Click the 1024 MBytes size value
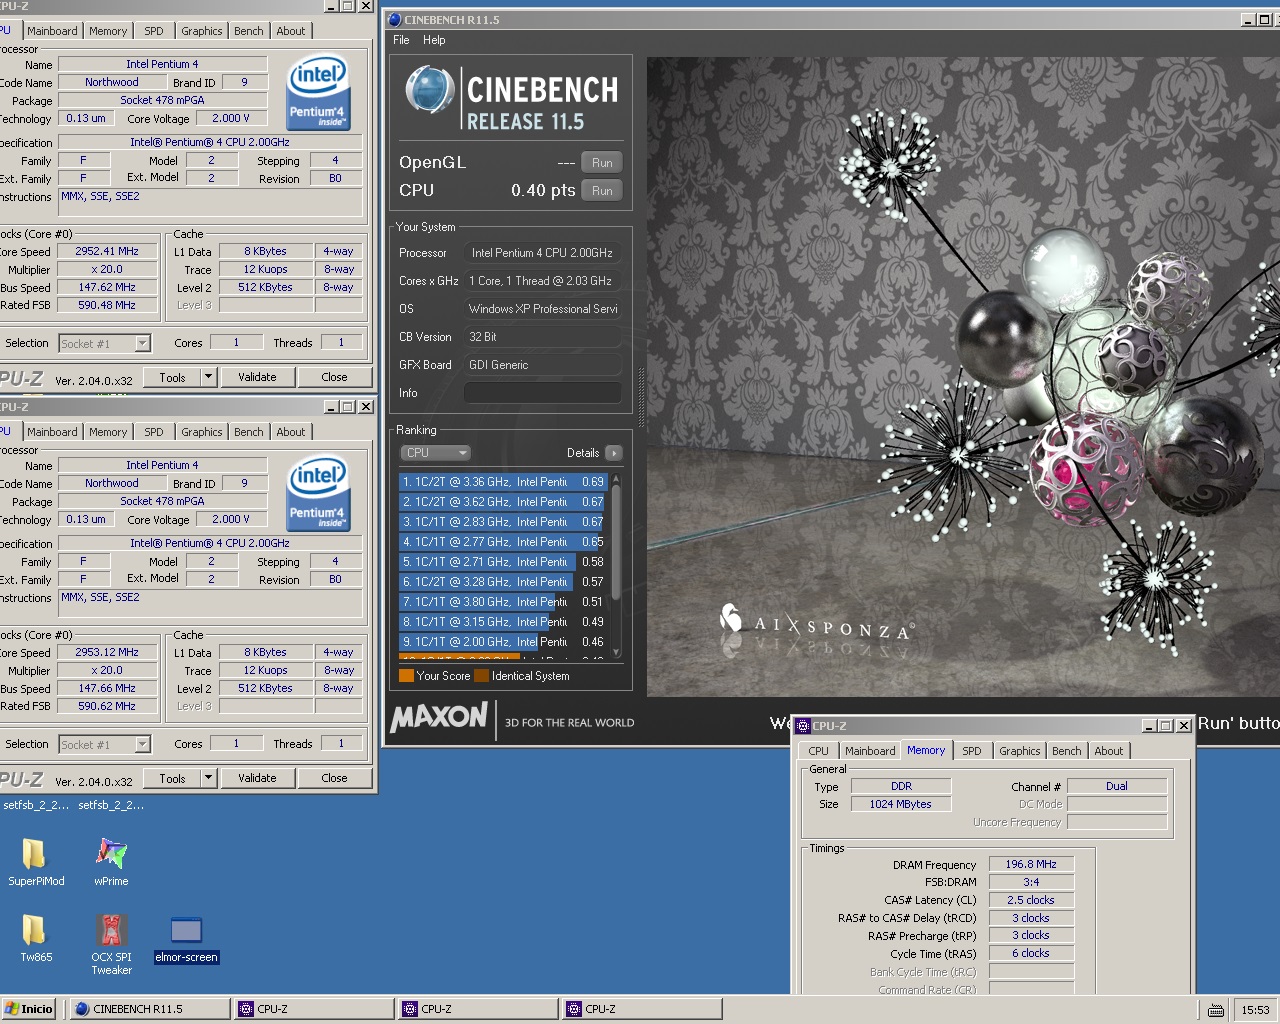1280x1024 pixels. (900, 804)
